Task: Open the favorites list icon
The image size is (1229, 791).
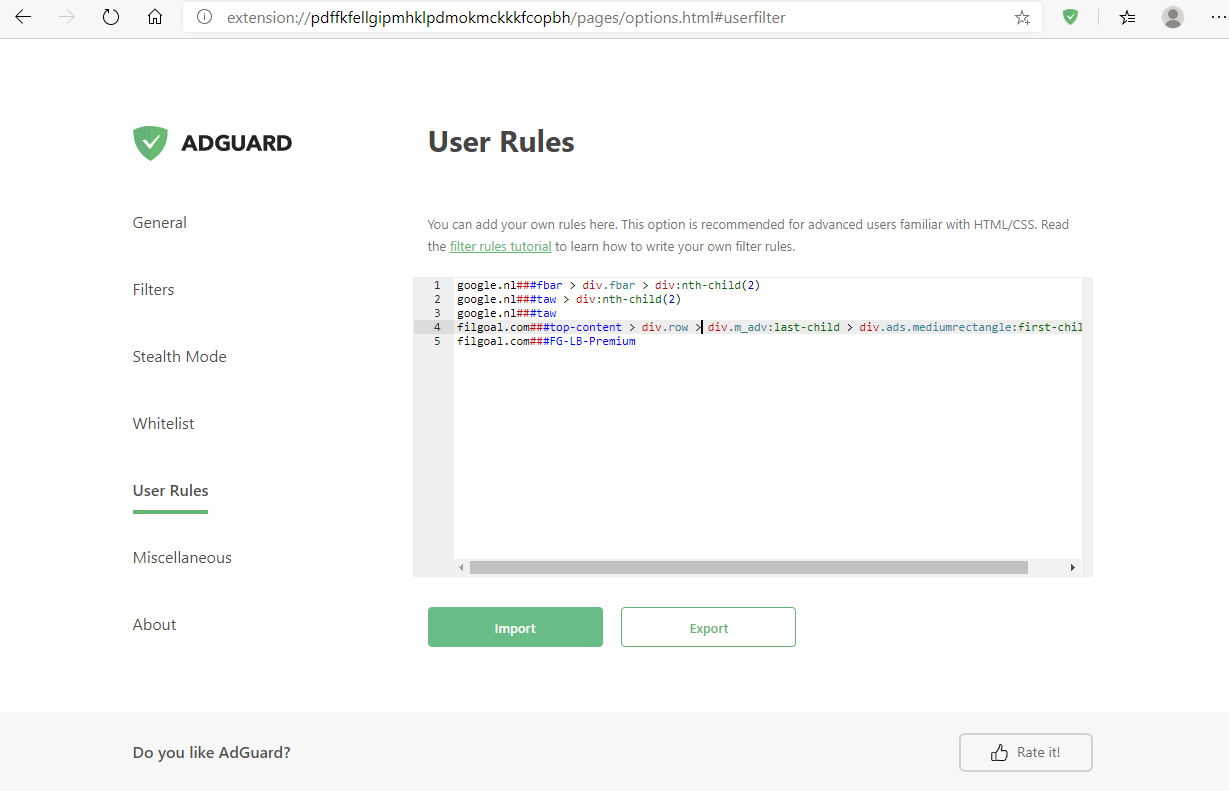Action: tap(1128, 17)
